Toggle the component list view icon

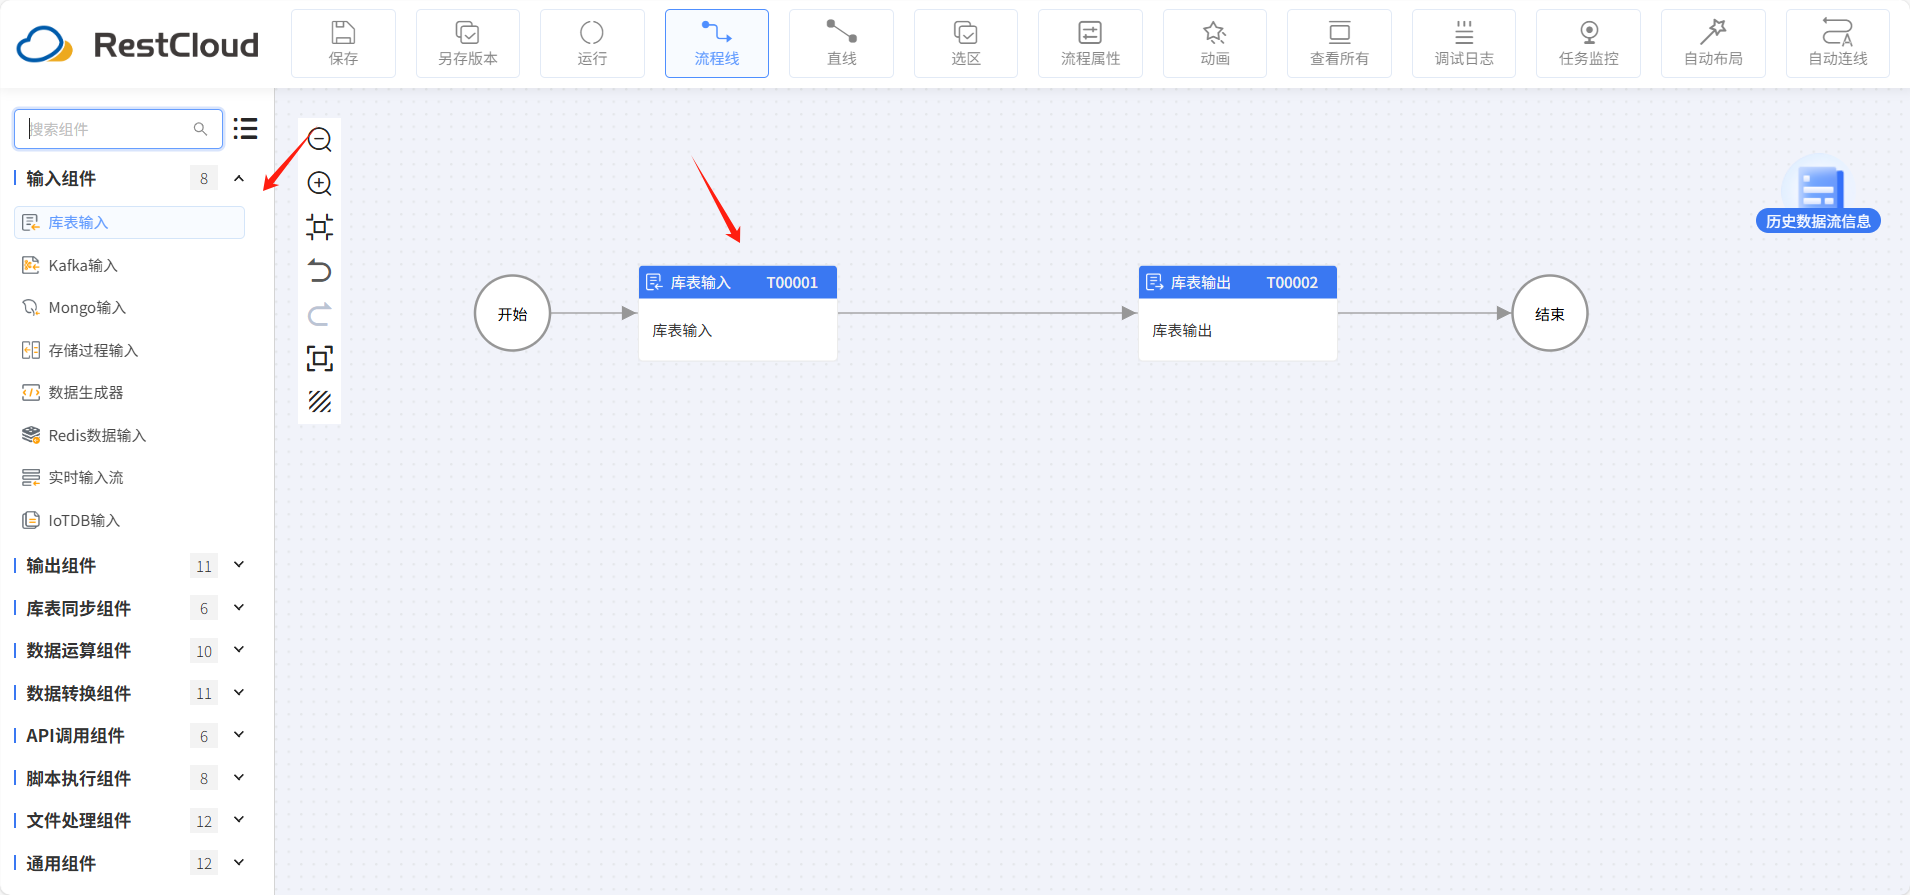(246, 129)
